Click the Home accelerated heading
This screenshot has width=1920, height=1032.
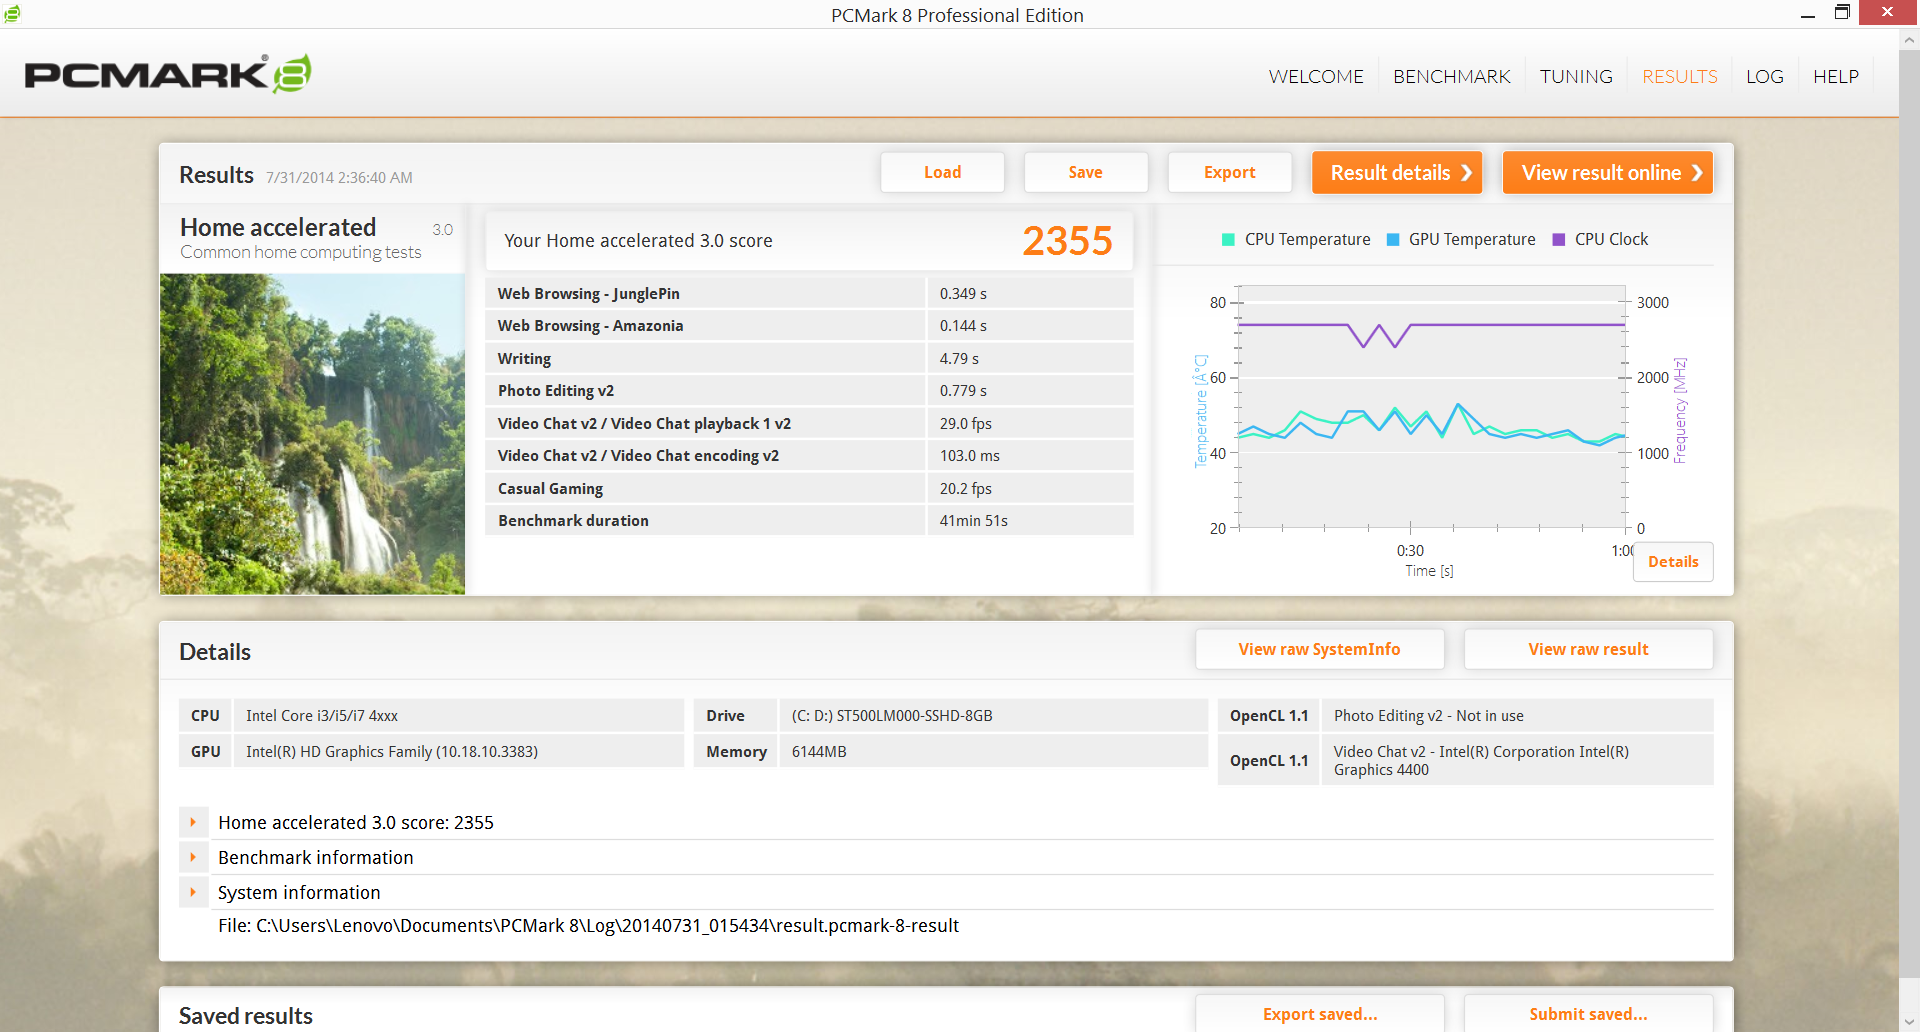tap(278, 227)
